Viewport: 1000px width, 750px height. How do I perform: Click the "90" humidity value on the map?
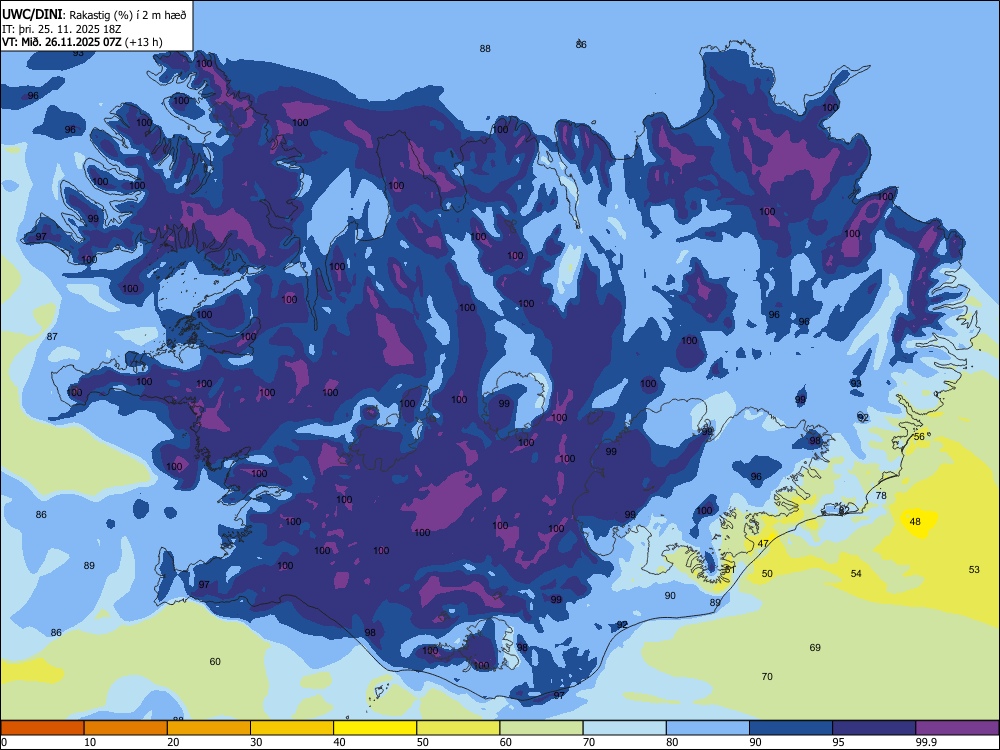[670, 596]
